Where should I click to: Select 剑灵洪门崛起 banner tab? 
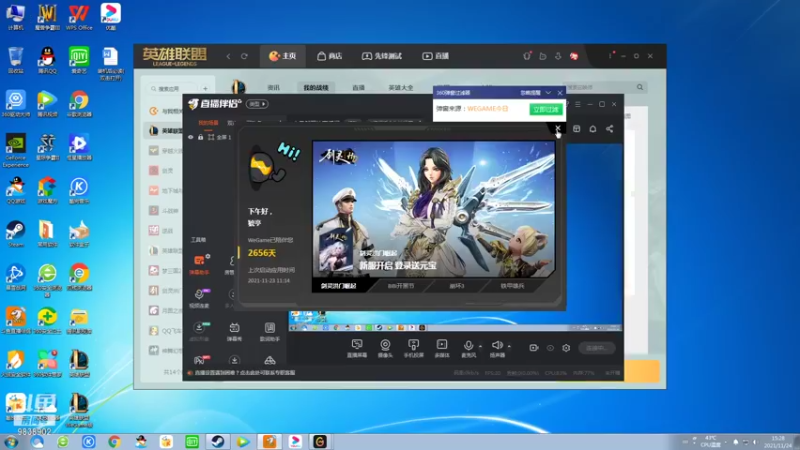(x=339, y=286)
